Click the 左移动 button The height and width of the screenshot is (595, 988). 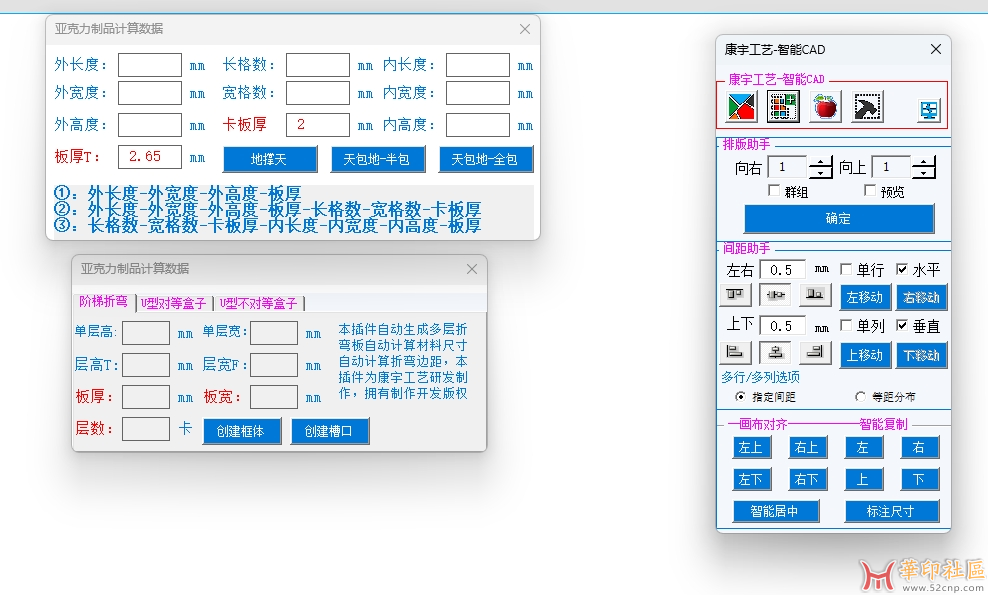point(865,297)
